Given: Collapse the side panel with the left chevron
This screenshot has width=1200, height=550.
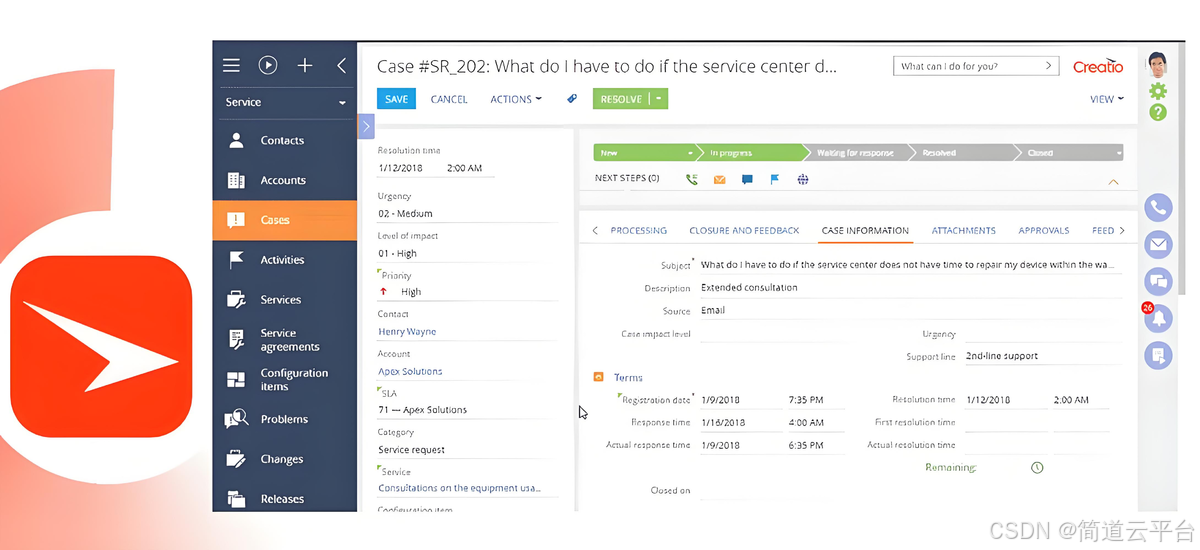Looking at the screenshot, I should click(x=341, y=66).
